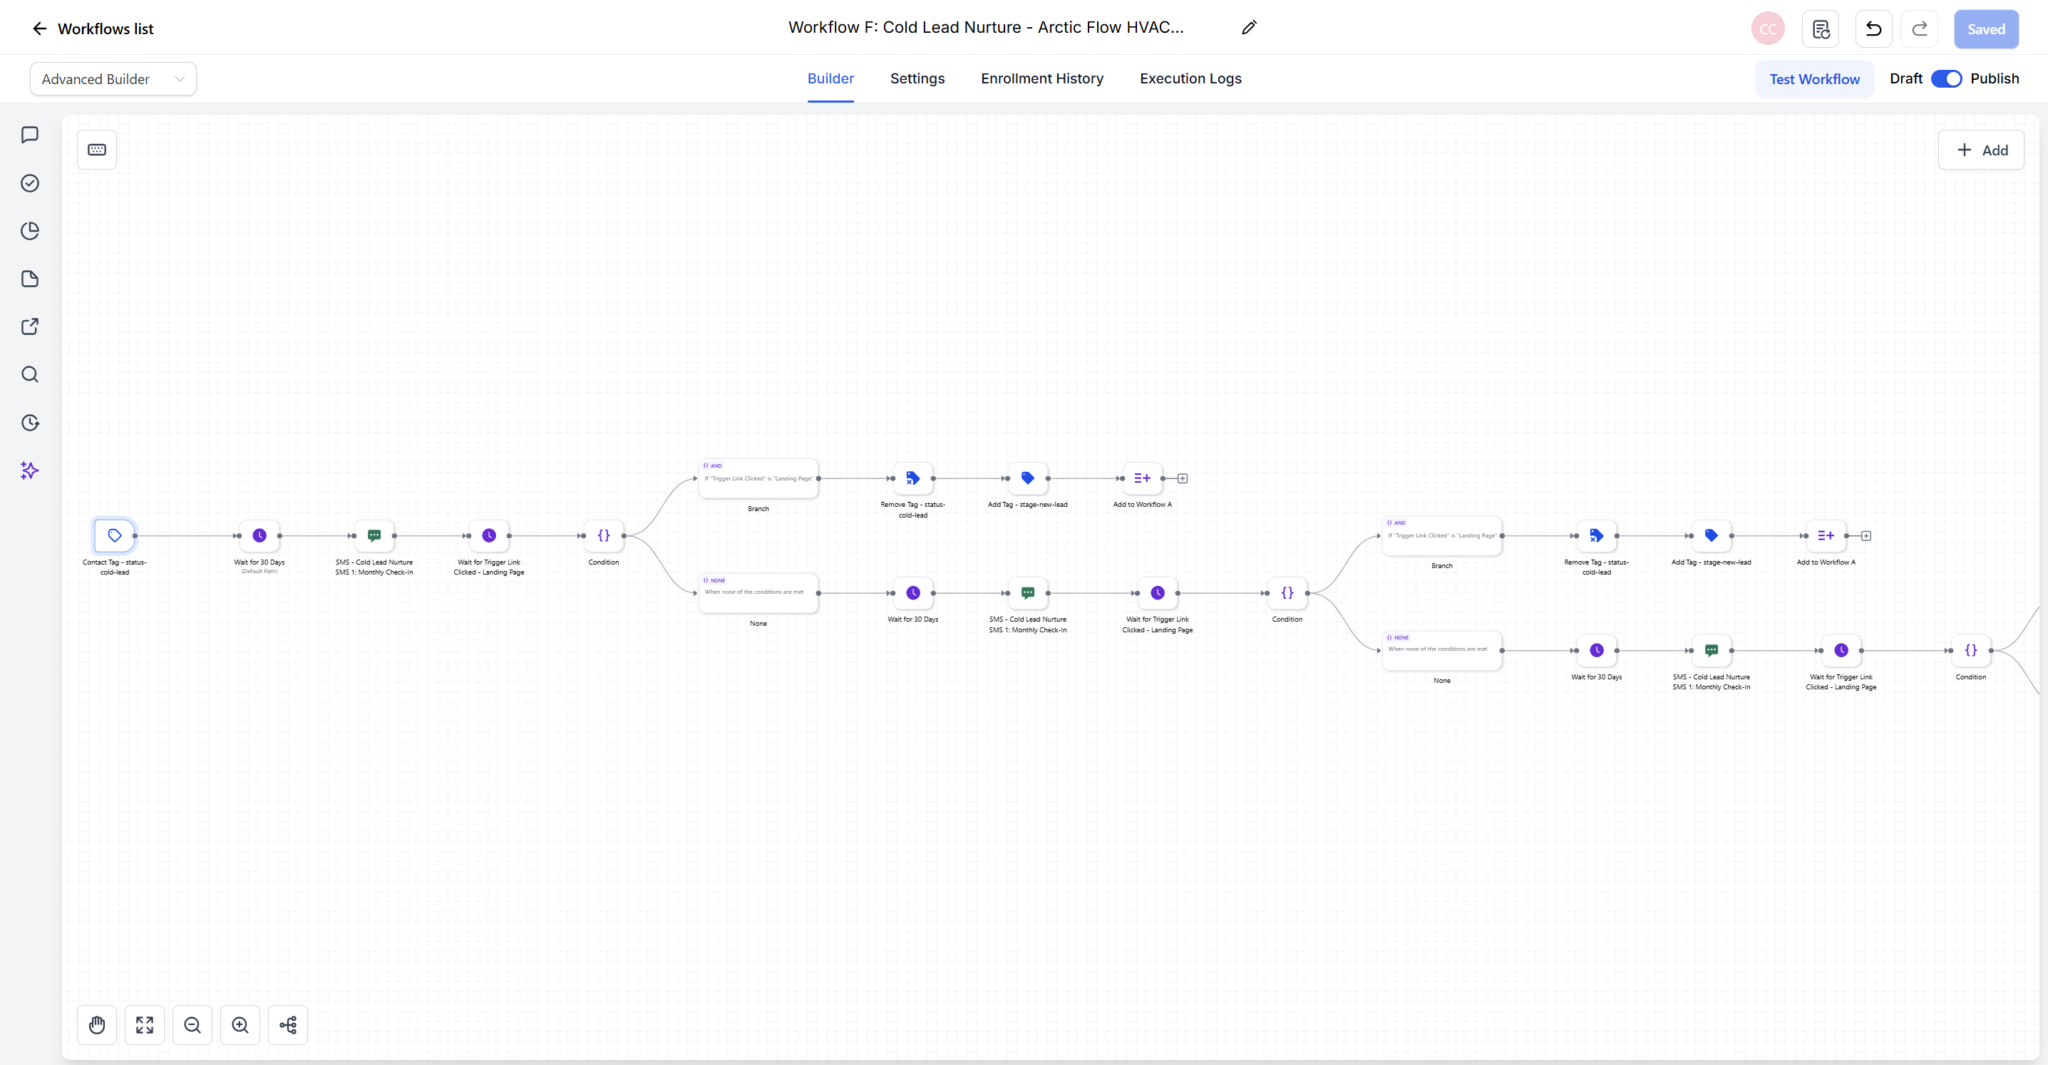Screen dimensions: 2048x1065
Task: Open keyboard shortcuts icon on canvas
Action: coord(97,150)
